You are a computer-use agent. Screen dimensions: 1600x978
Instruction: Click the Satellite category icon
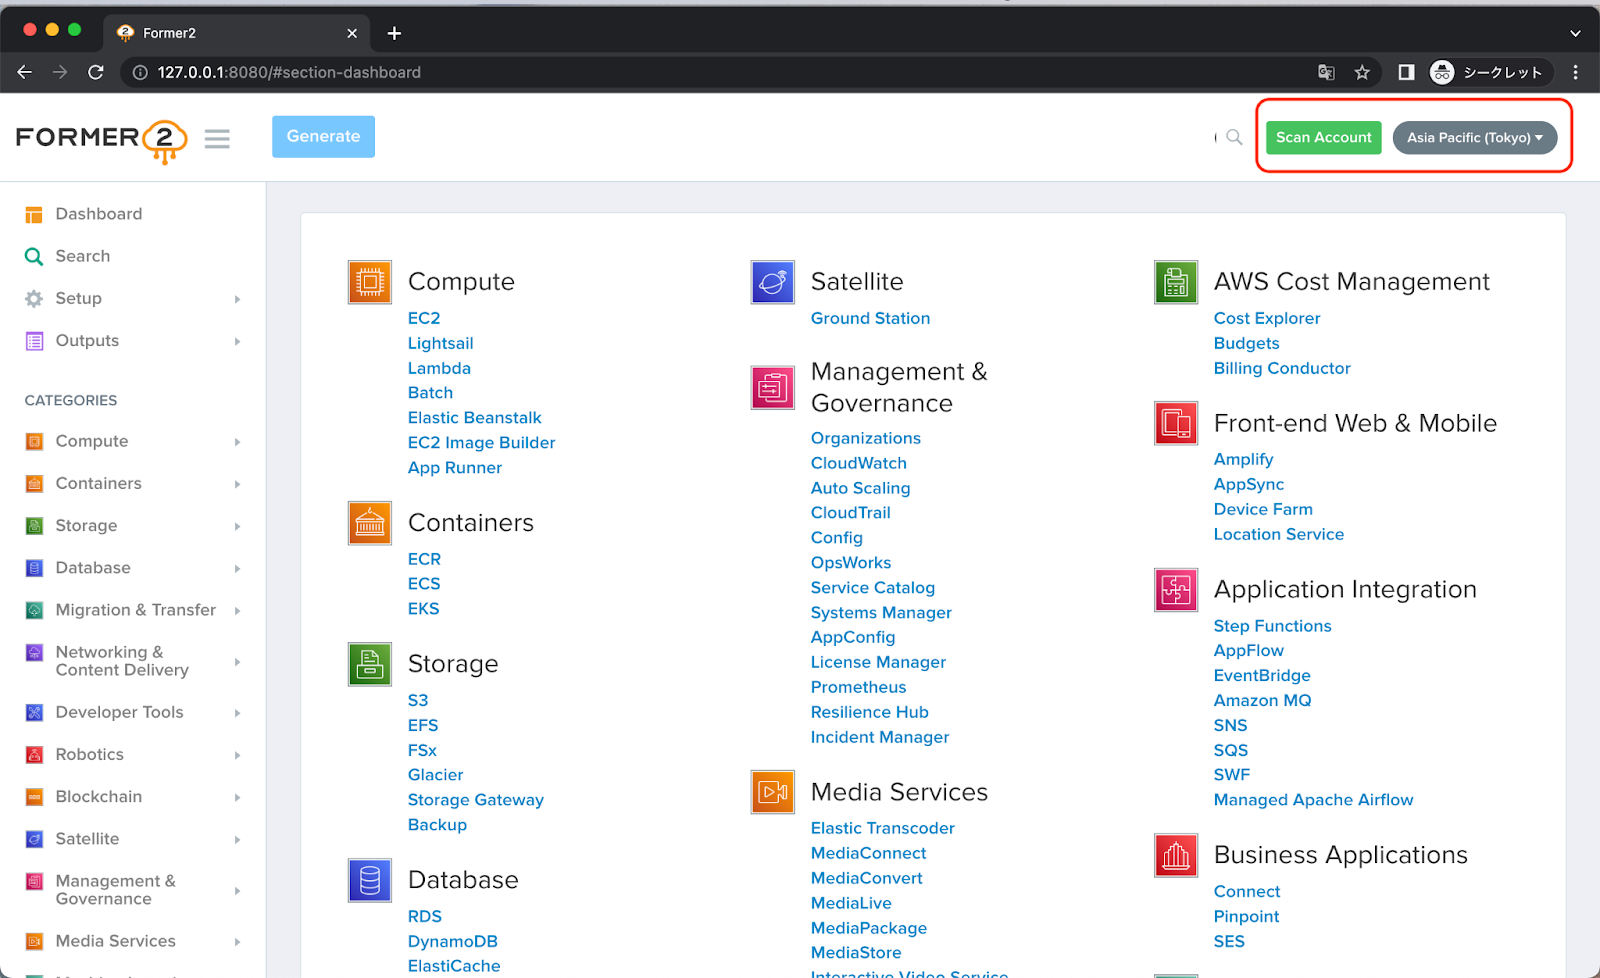point(771,281)
